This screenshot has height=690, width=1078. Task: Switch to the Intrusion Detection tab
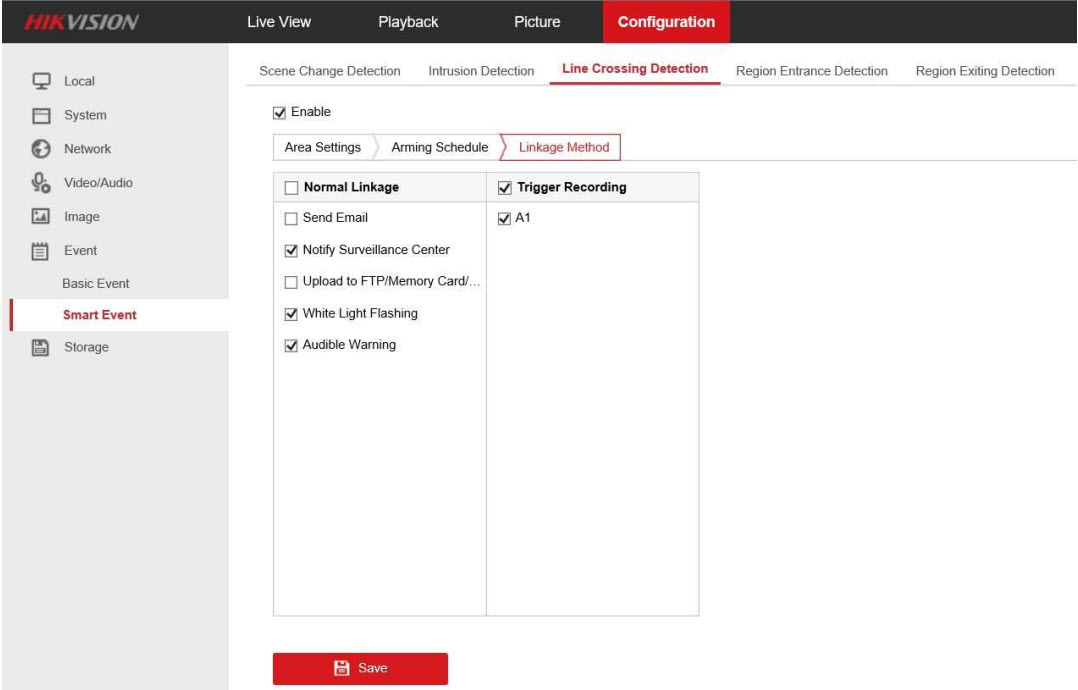481,71
